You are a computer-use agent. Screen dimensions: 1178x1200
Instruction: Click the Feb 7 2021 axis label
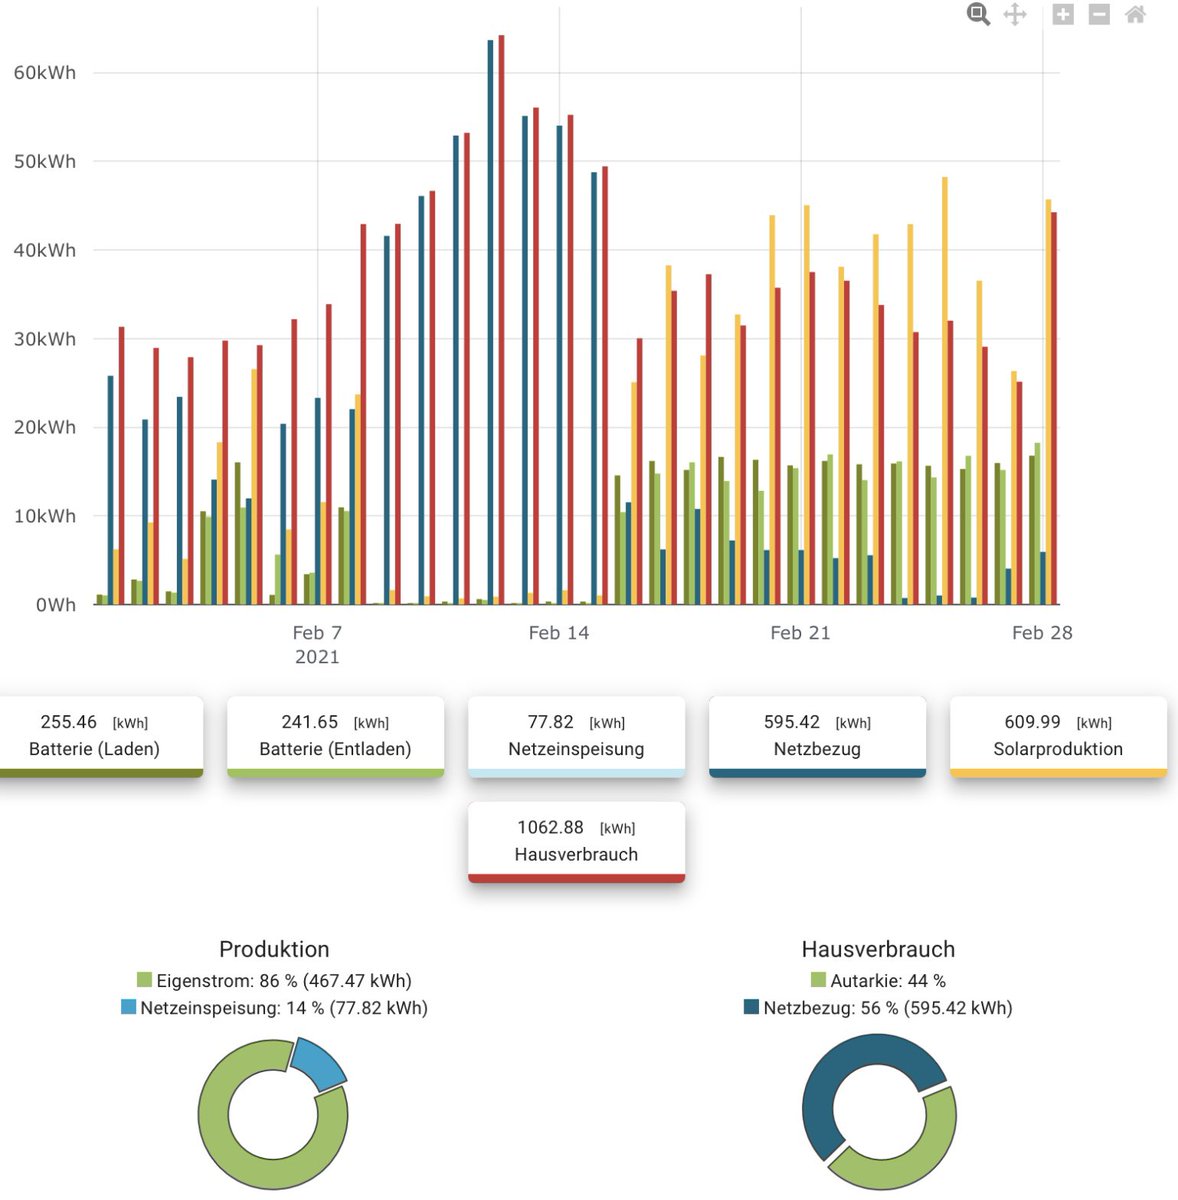click(317, 645)
